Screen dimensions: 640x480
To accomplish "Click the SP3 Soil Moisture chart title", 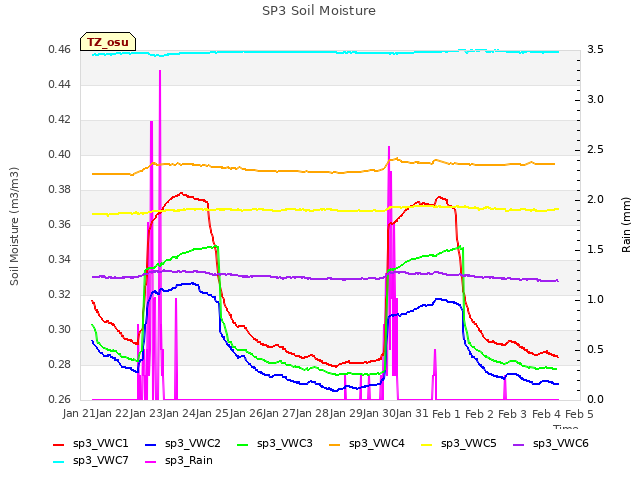I will [x=319, y=11].
